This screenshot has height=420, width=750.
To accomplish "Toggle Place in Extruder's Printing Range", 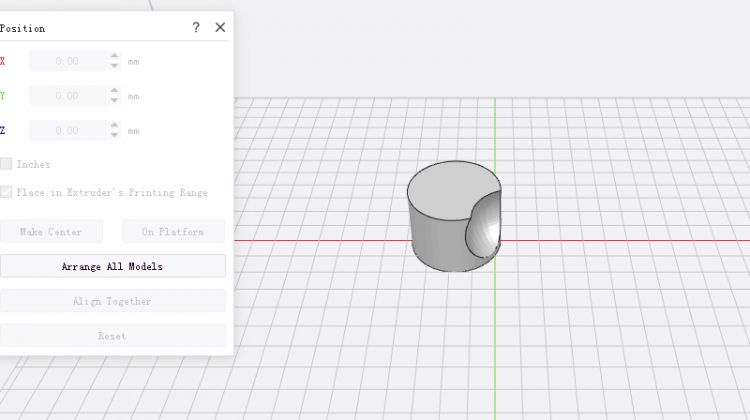I will [6, 192].
